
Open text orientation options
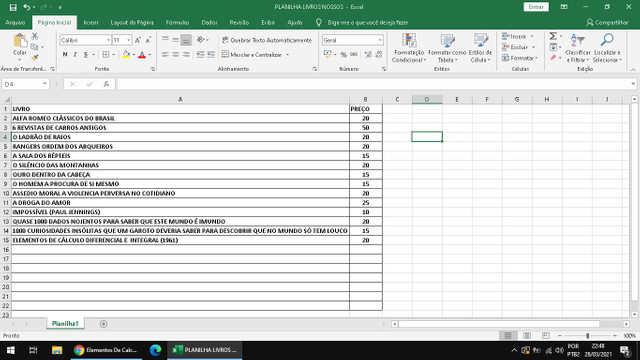[202, 40]
